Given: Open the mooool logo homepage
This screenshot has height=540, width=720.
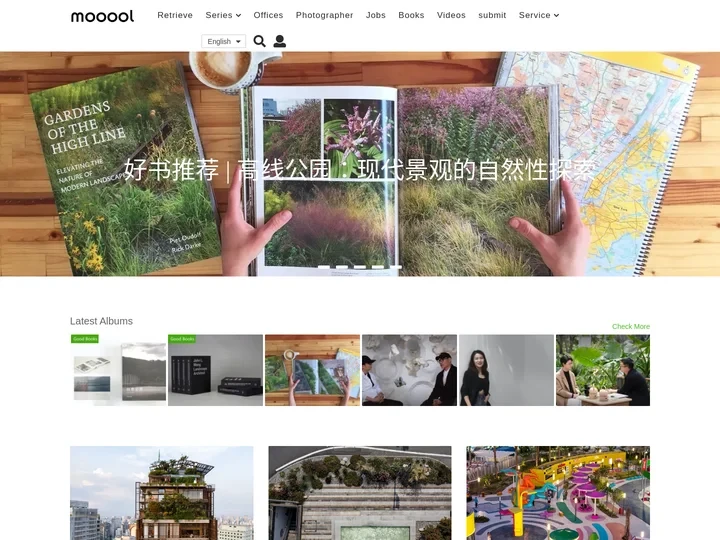Looking at the screenshot, I should (x=102, y=16).
